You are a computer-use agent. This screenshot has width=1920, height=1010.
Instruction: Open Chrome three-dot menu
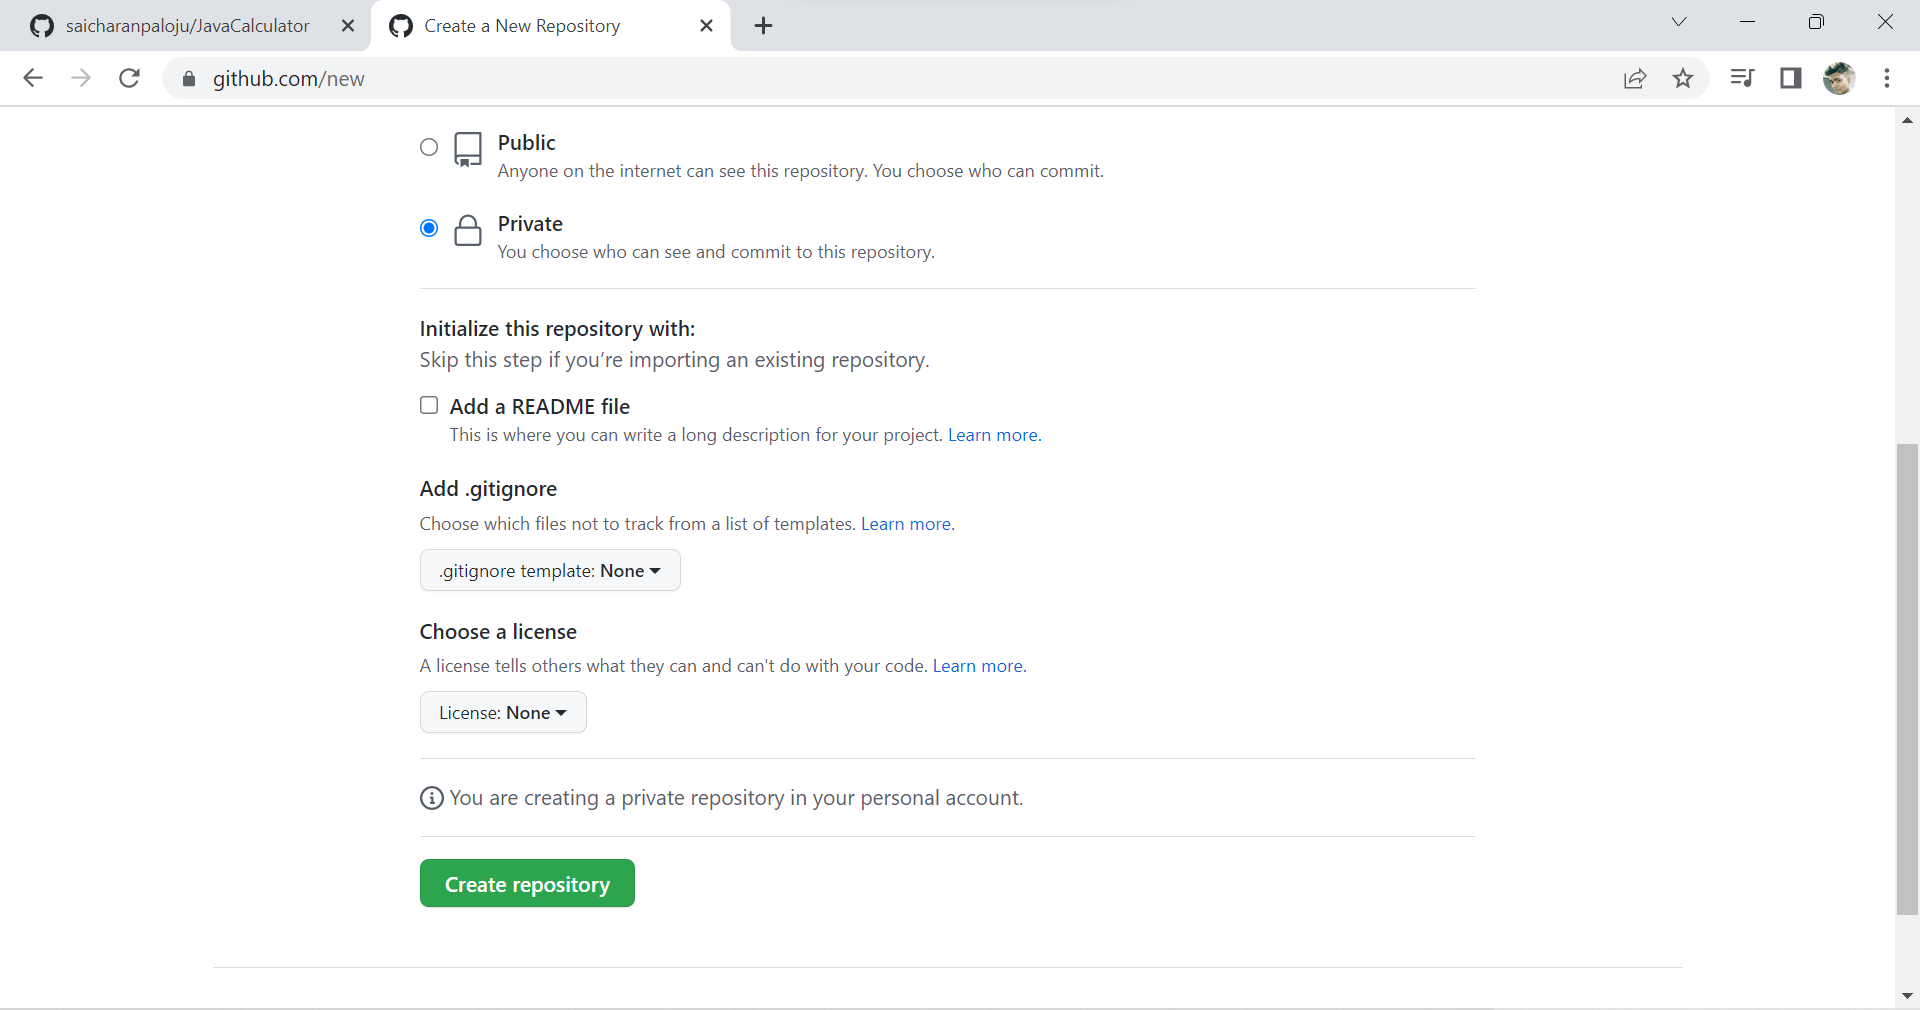coord(1886,78)
